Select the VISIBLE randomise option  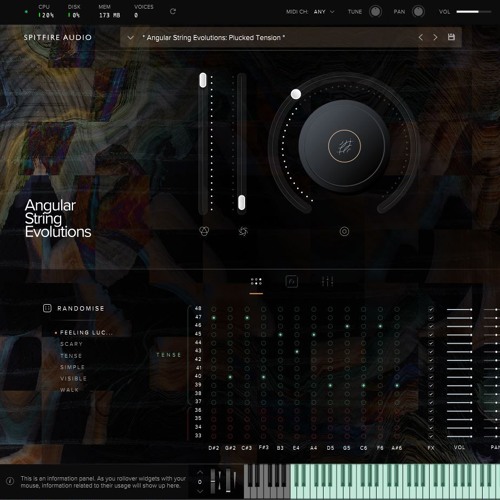pyautogui.click(x=73, y=378)
